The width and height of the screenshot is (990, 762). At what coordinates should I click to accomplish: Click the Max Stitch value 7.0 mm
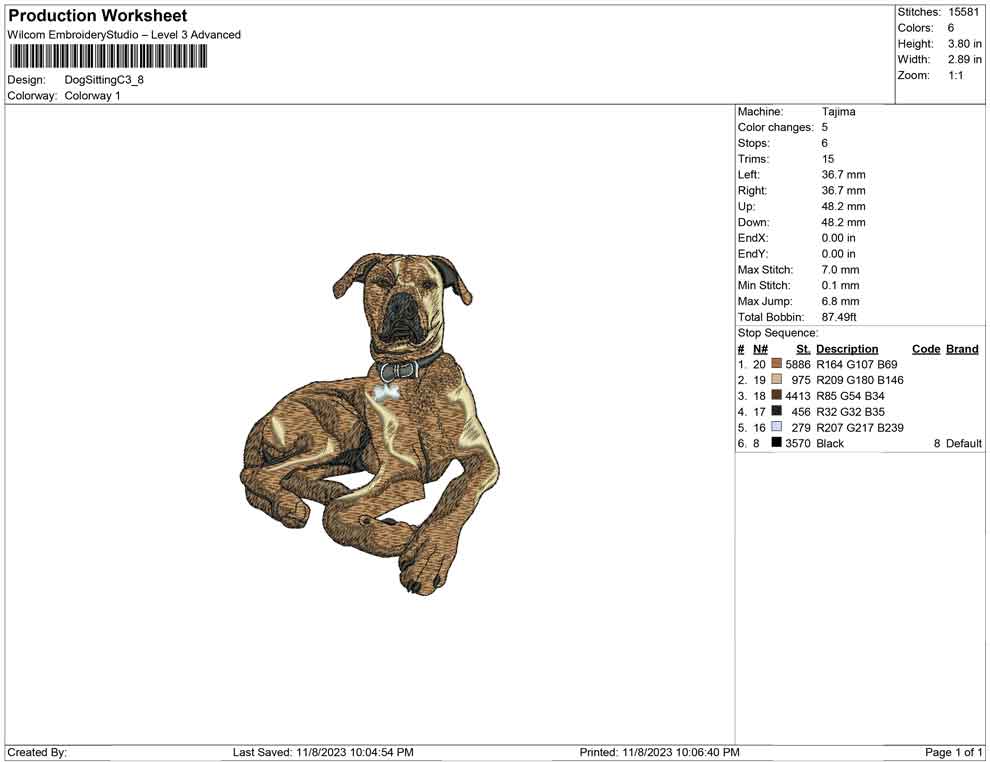tap(840, 270)
